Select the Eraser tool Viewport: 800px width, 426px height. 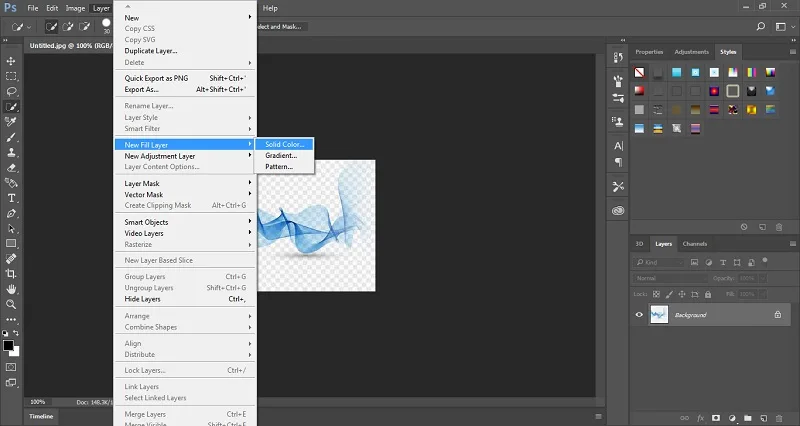coord(11,168)
